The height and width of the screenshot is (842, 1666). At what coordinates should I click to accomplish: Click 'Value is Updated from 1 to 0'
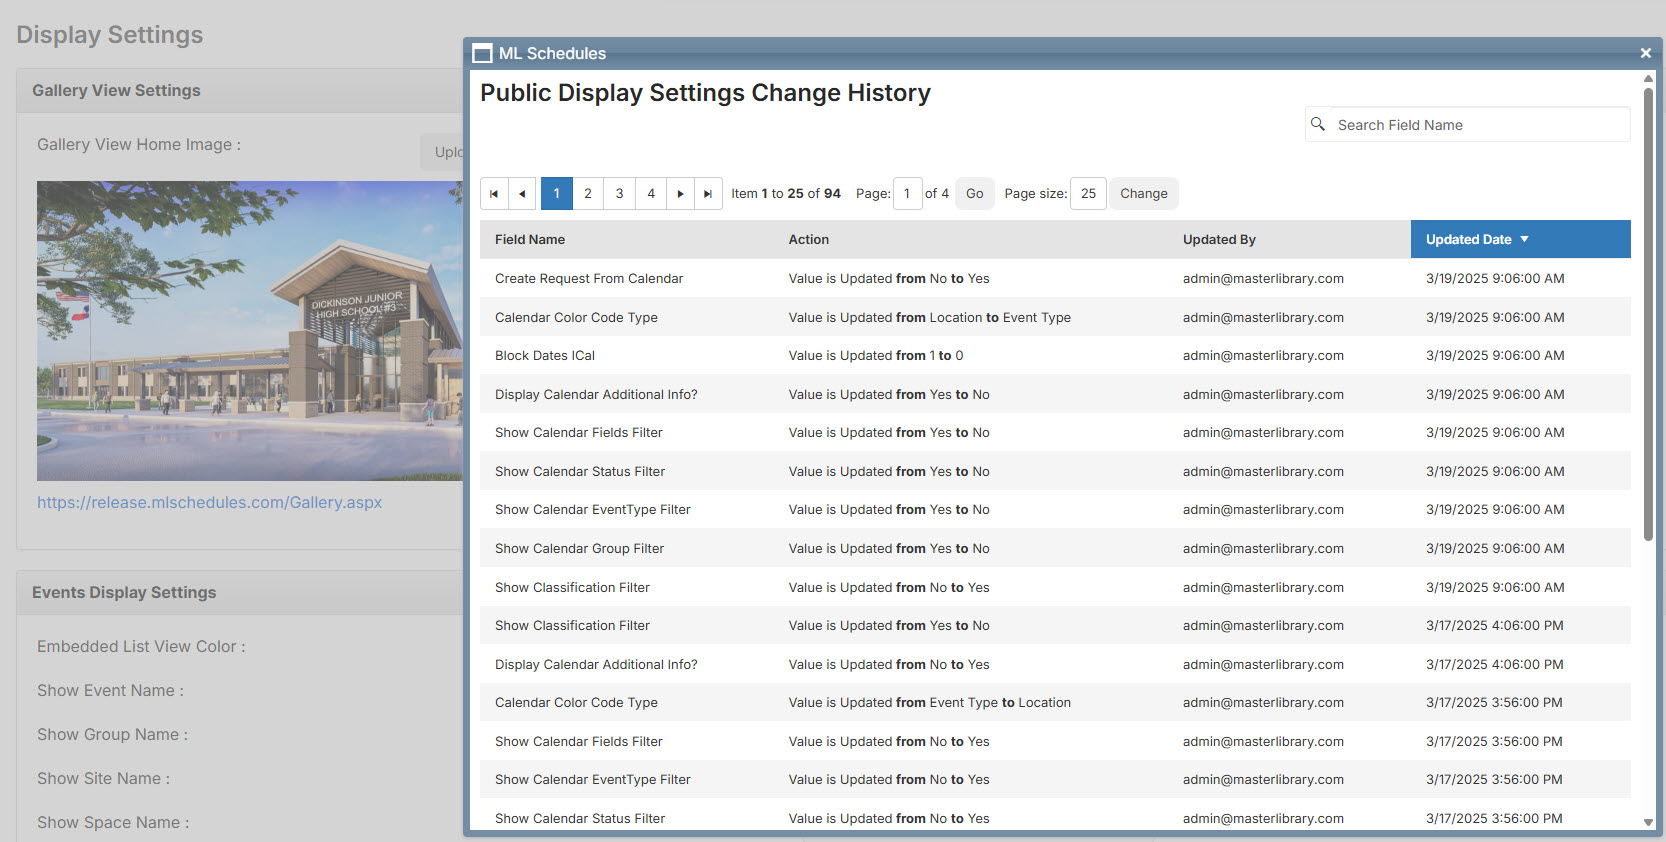click(876, 356)
